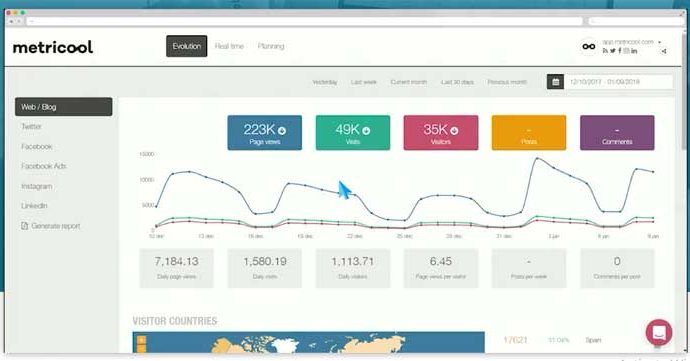Open Instagram section in sidebar
The width and height of the screenshot is (690, 361).
(x=37, y=186)
